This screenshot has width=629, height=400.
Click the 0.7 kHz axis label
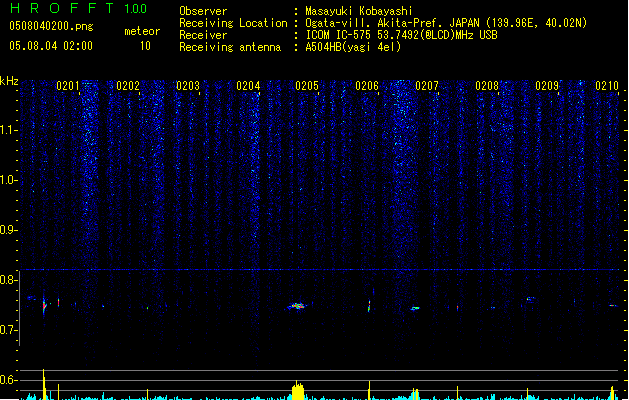[x=8, y=330]
